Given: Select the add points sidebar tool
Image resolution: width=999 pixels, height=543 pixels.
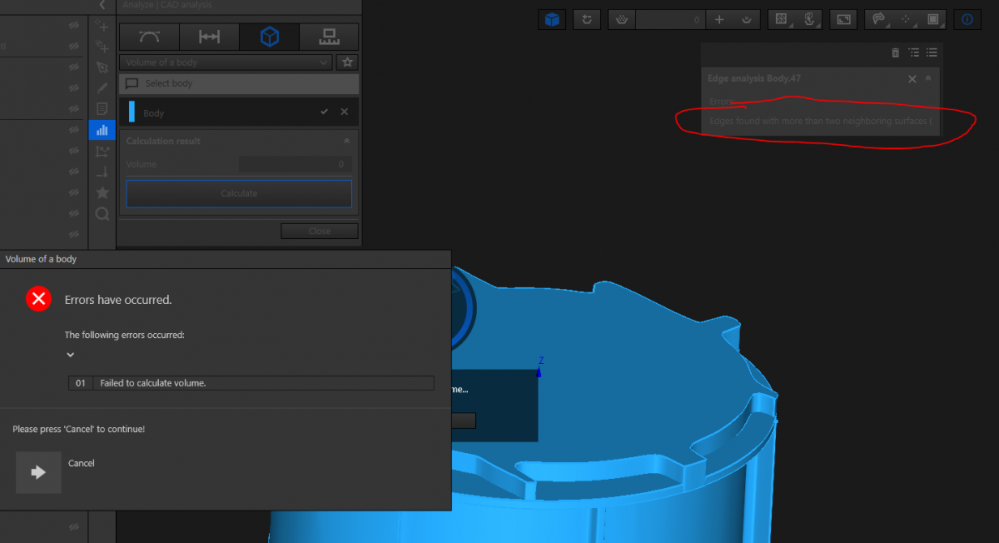Looking at the screenshot, I should click(102, 26).
